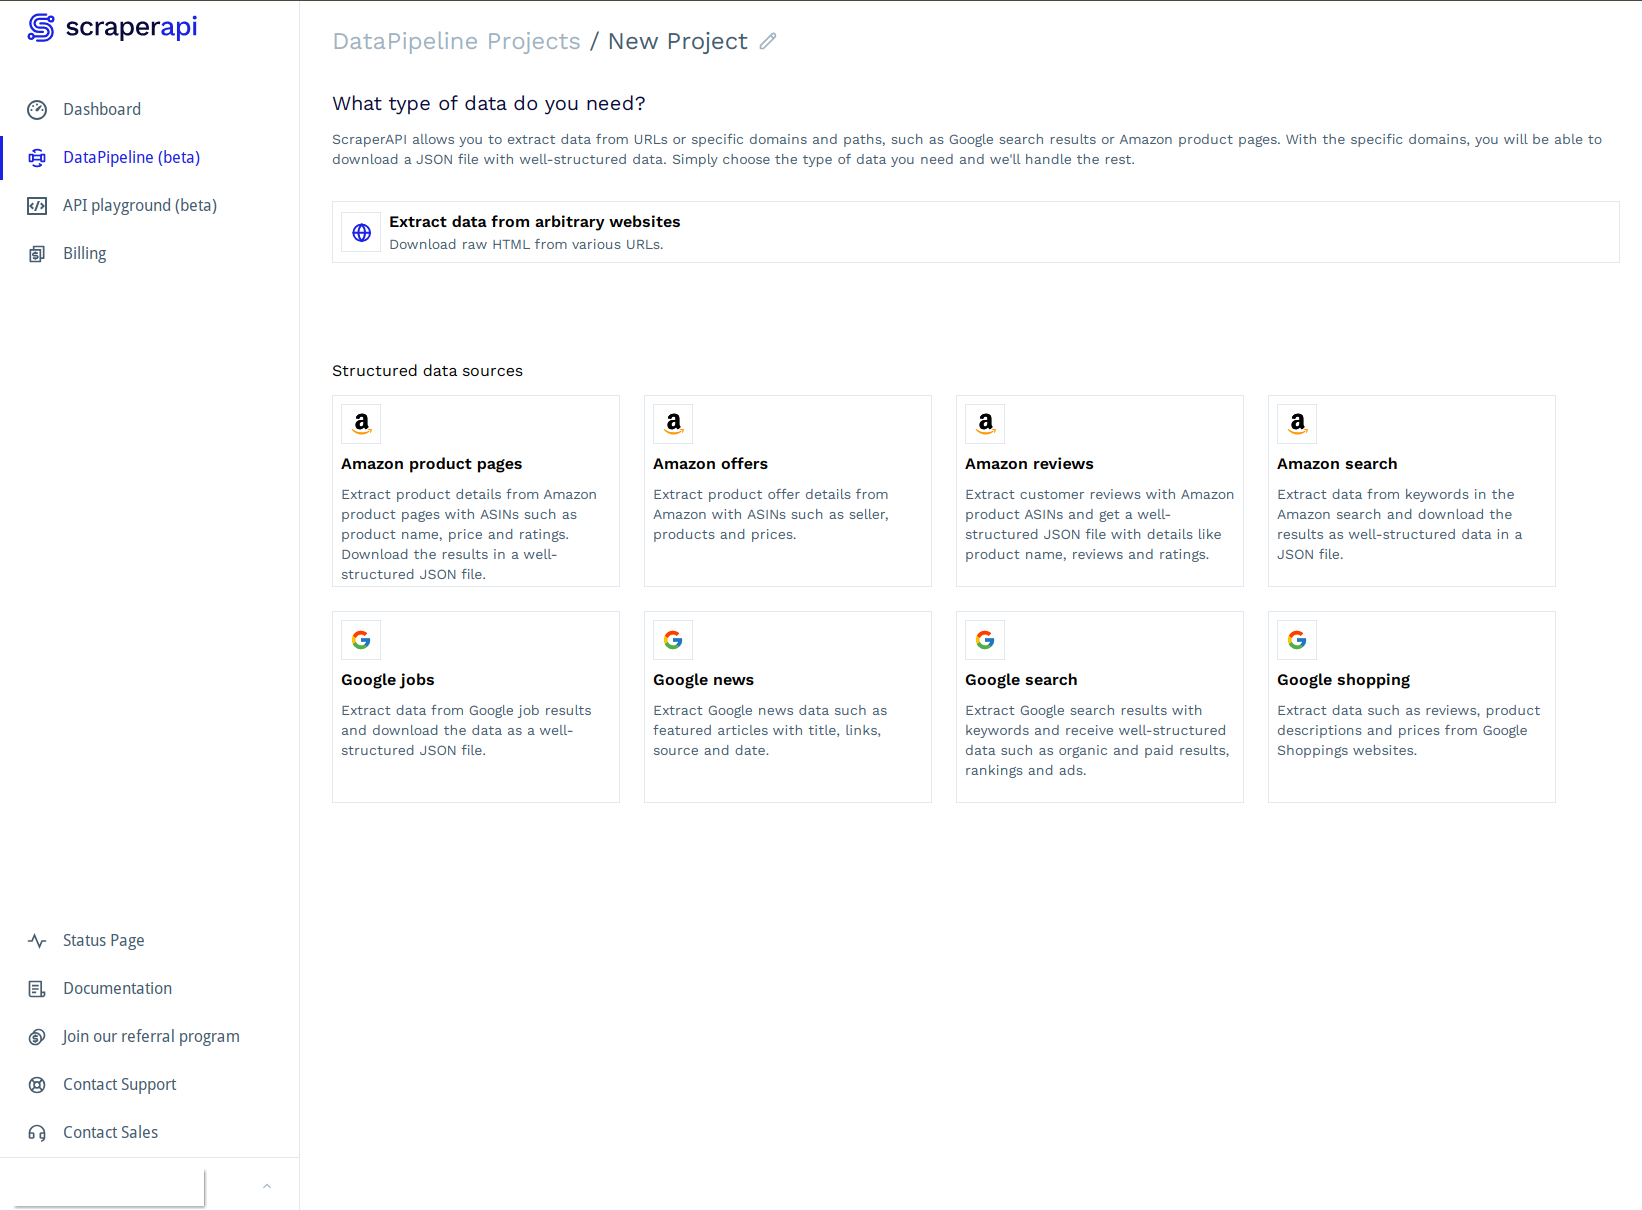Pick the Amazon search card title
This screenshot has width=1642, height=1210.
coord(1337,464)
